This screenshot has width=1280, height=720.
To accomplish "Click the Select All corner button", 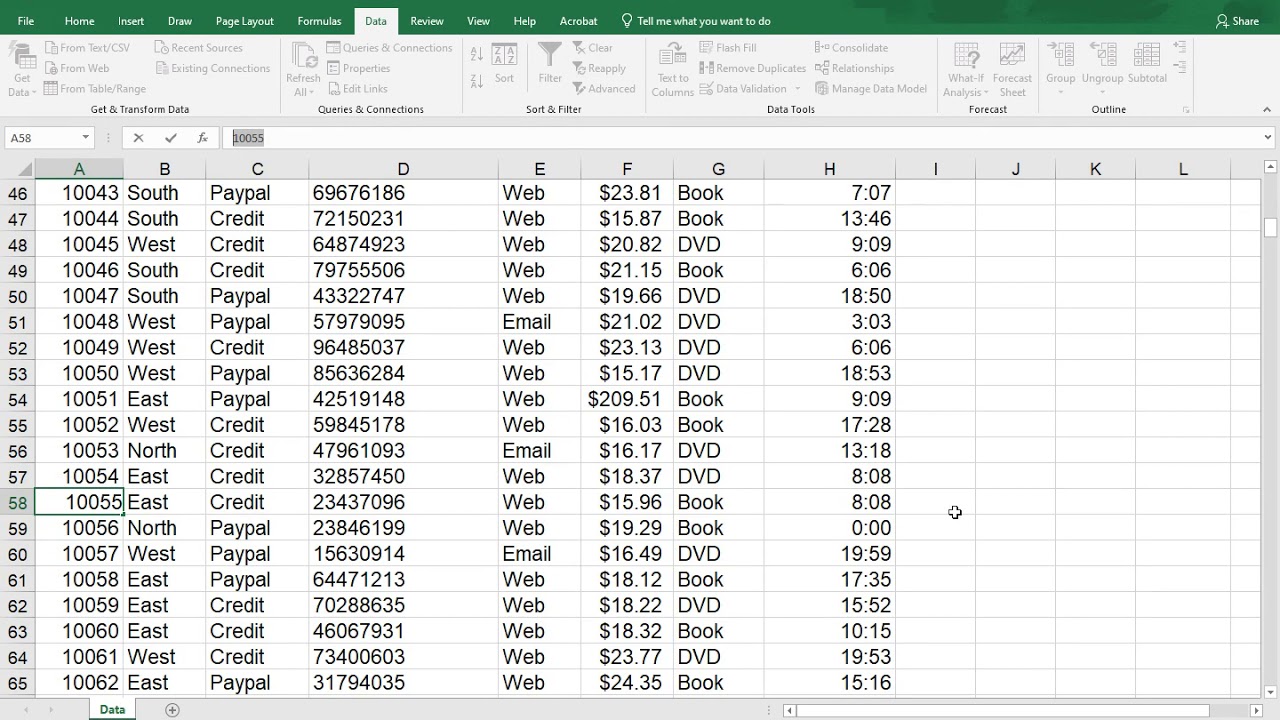I will coord(17,169).
